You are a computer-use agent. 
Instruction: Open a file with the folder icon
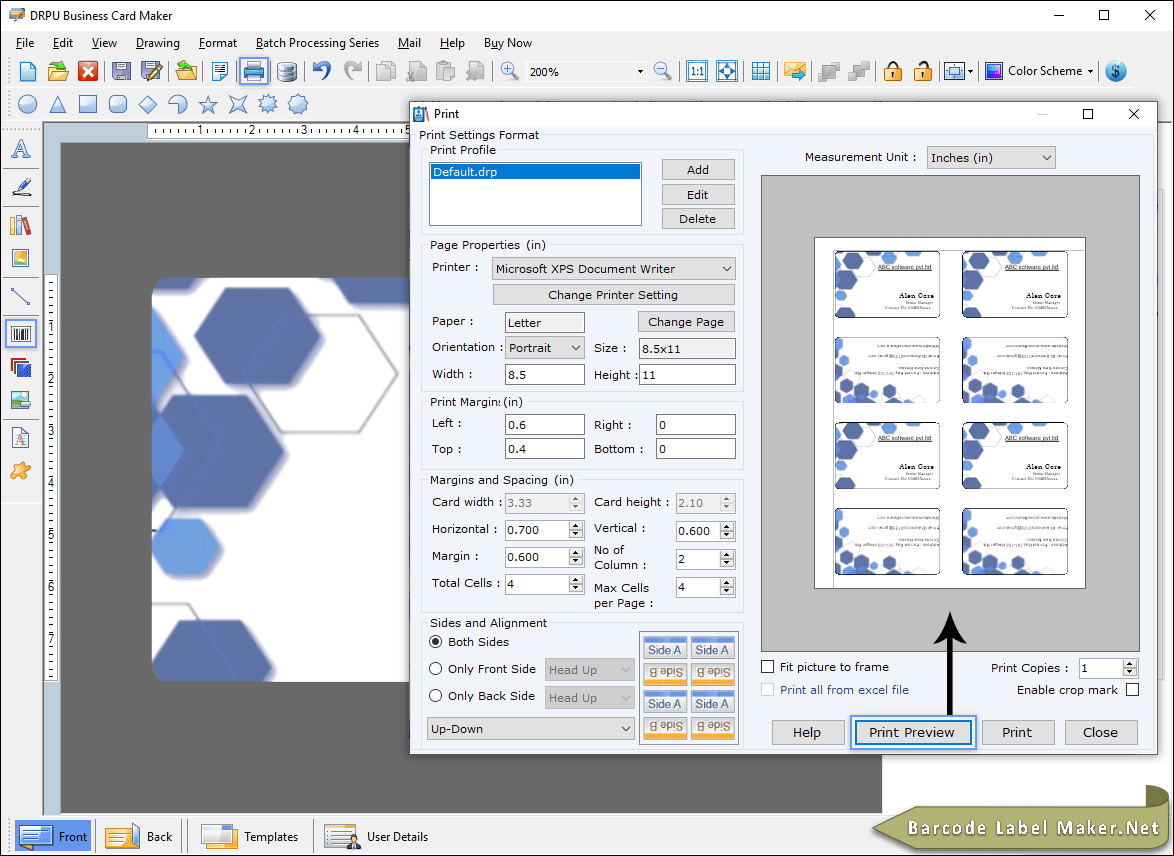(58, 71)
